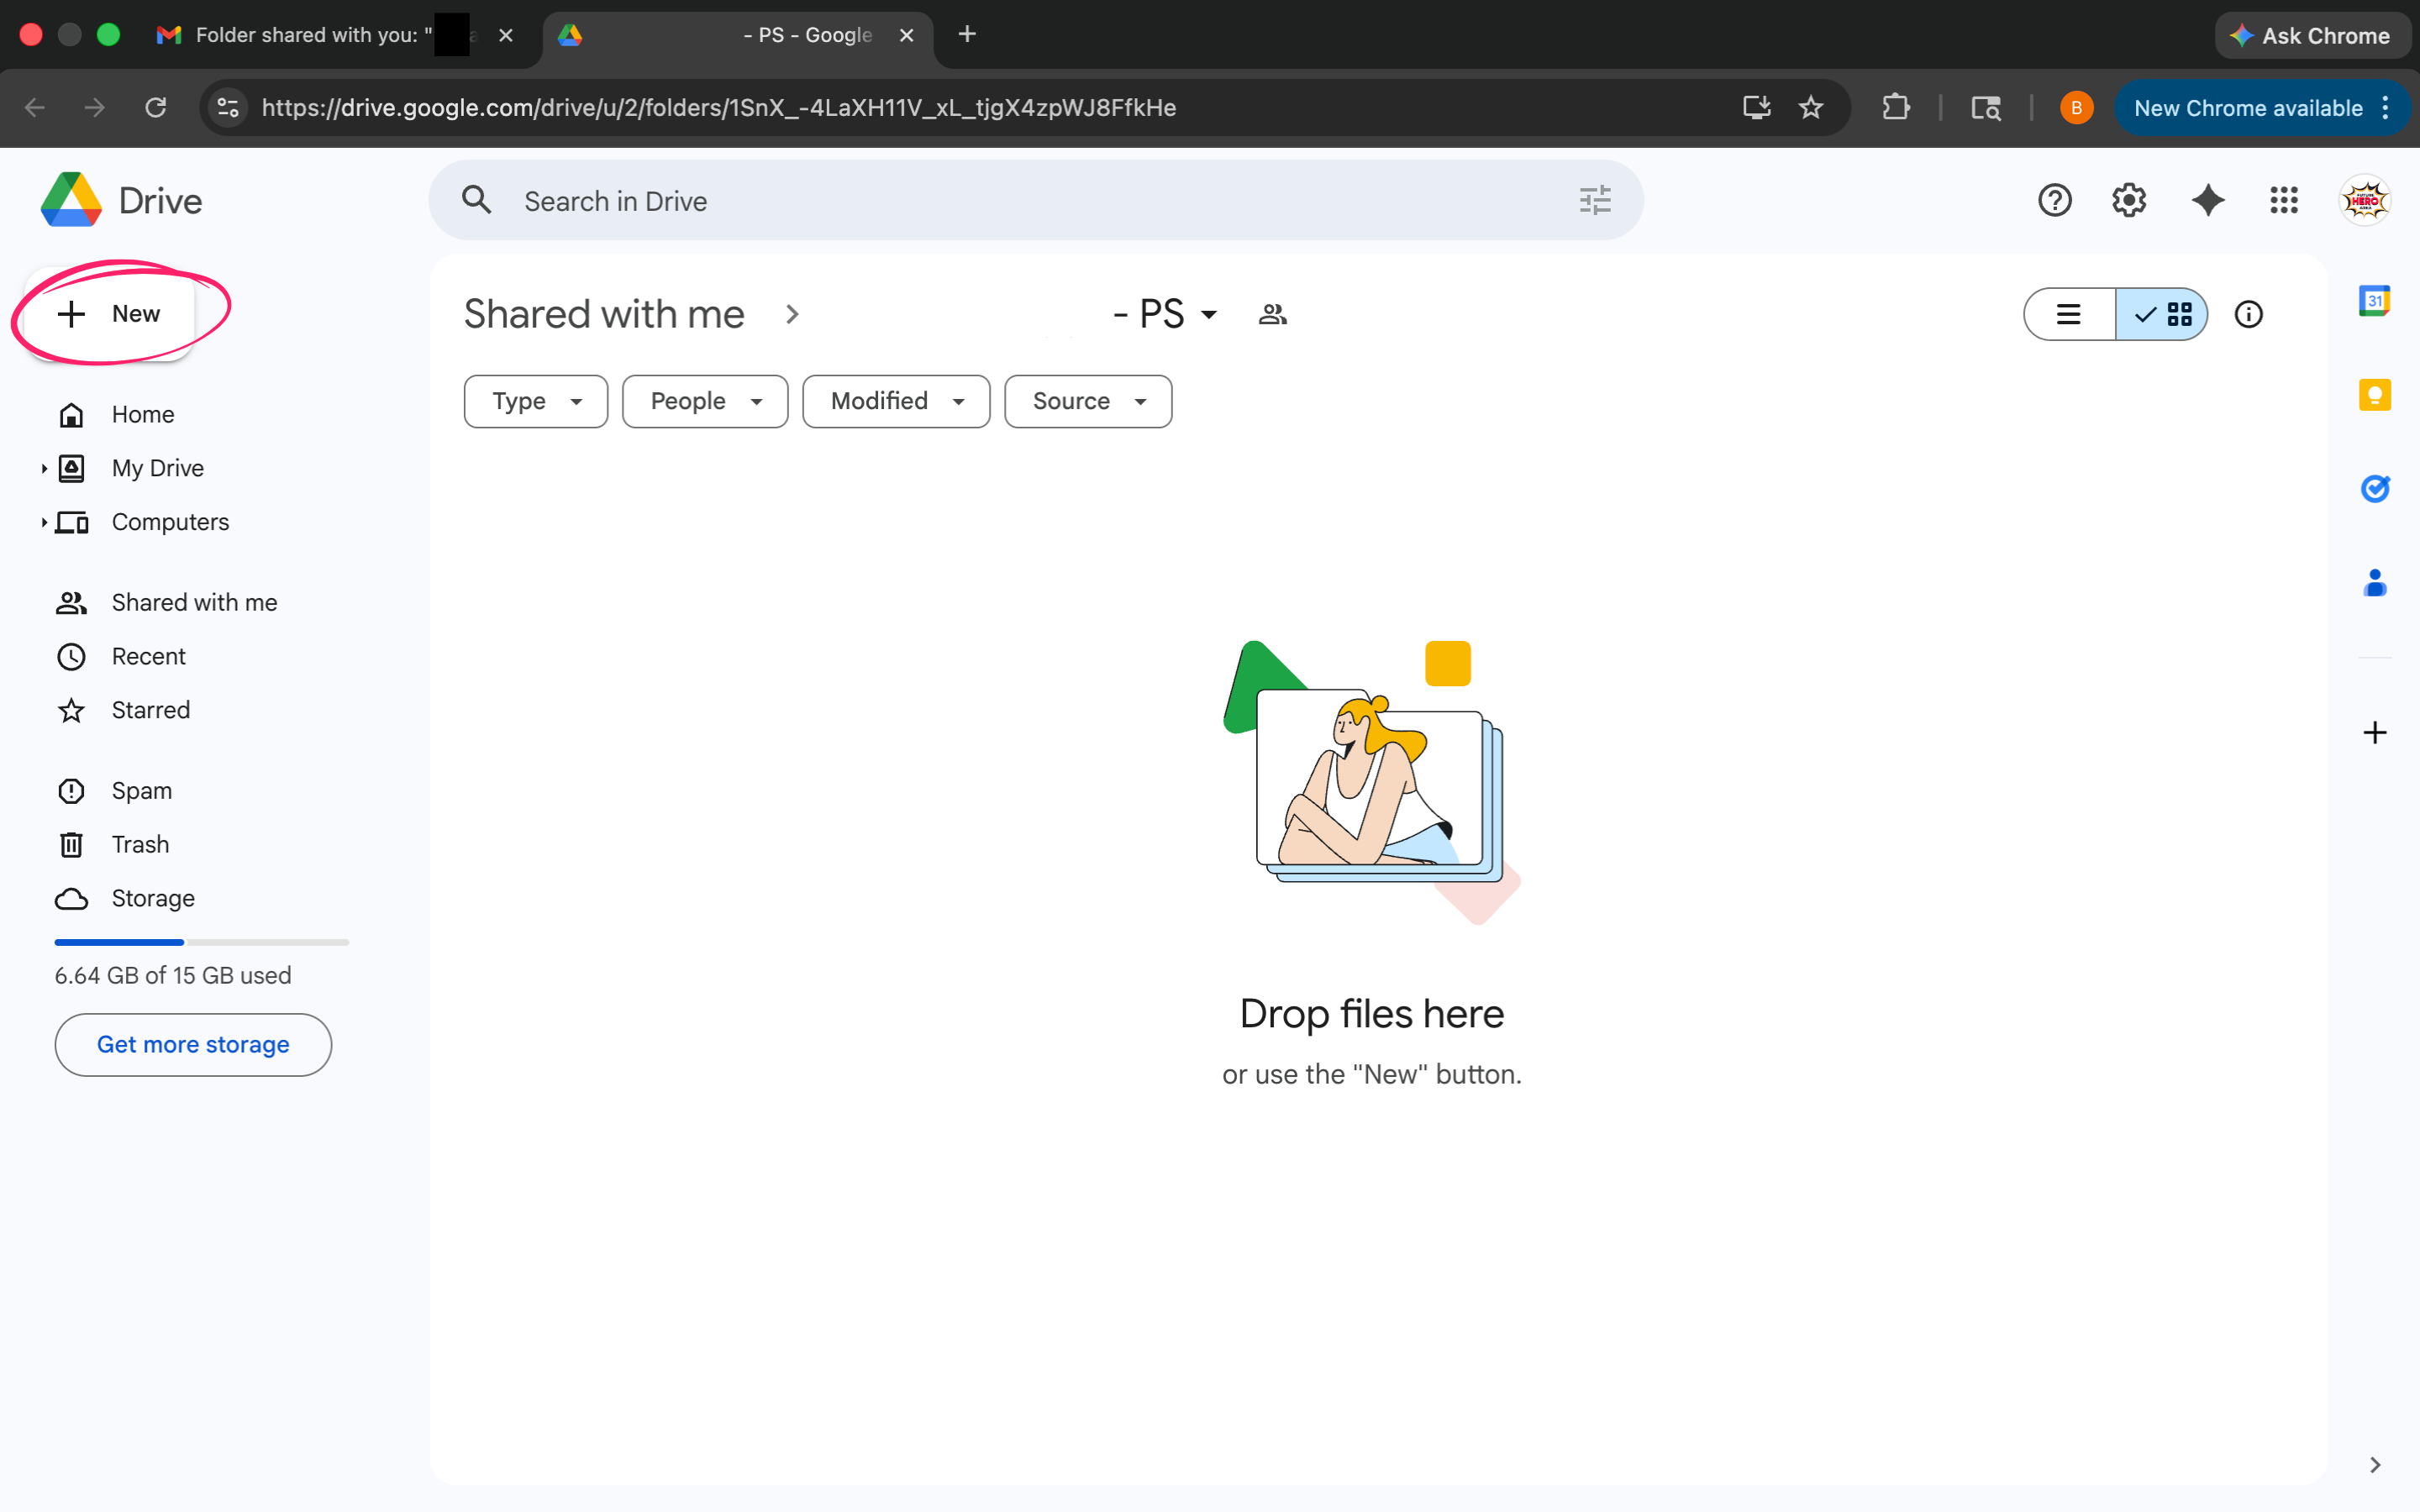Switch to grid layout view
The height and width of the screenshot is (1512, 2420).
coord(2163,315)
